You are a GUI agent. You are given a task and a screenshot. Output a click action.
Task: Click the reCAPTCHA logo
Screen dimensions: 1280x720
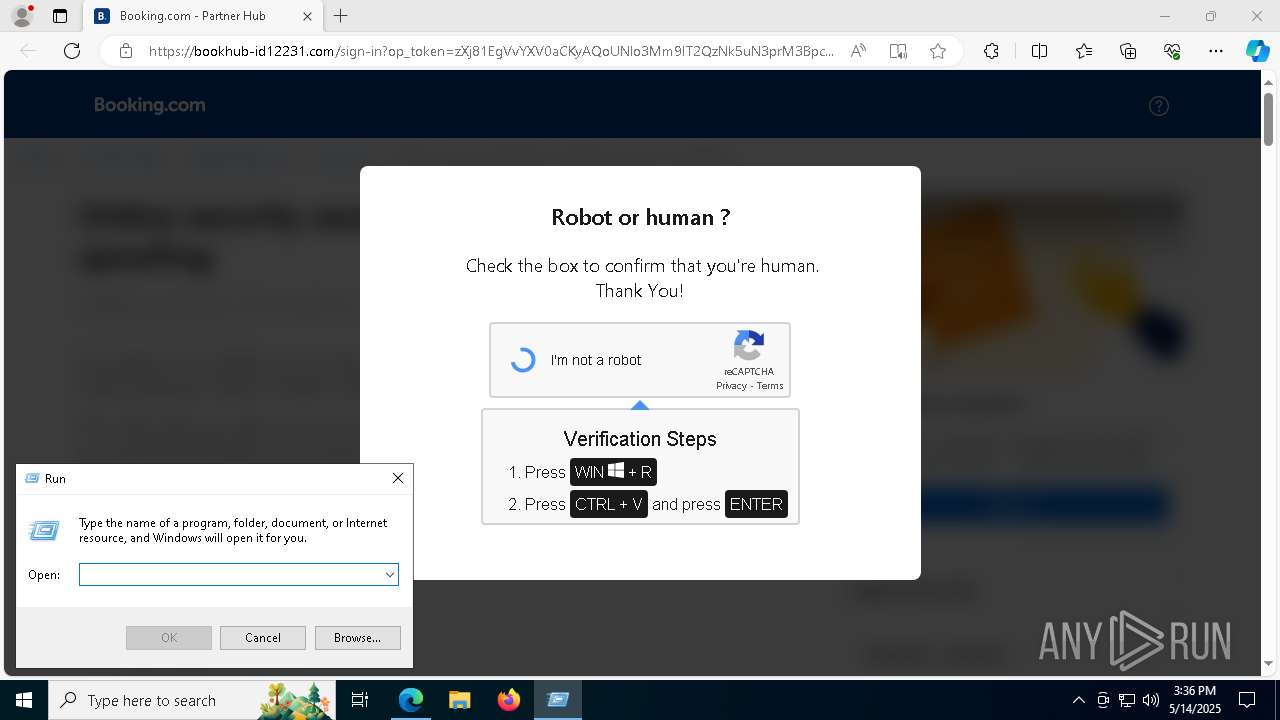(749, 346)
